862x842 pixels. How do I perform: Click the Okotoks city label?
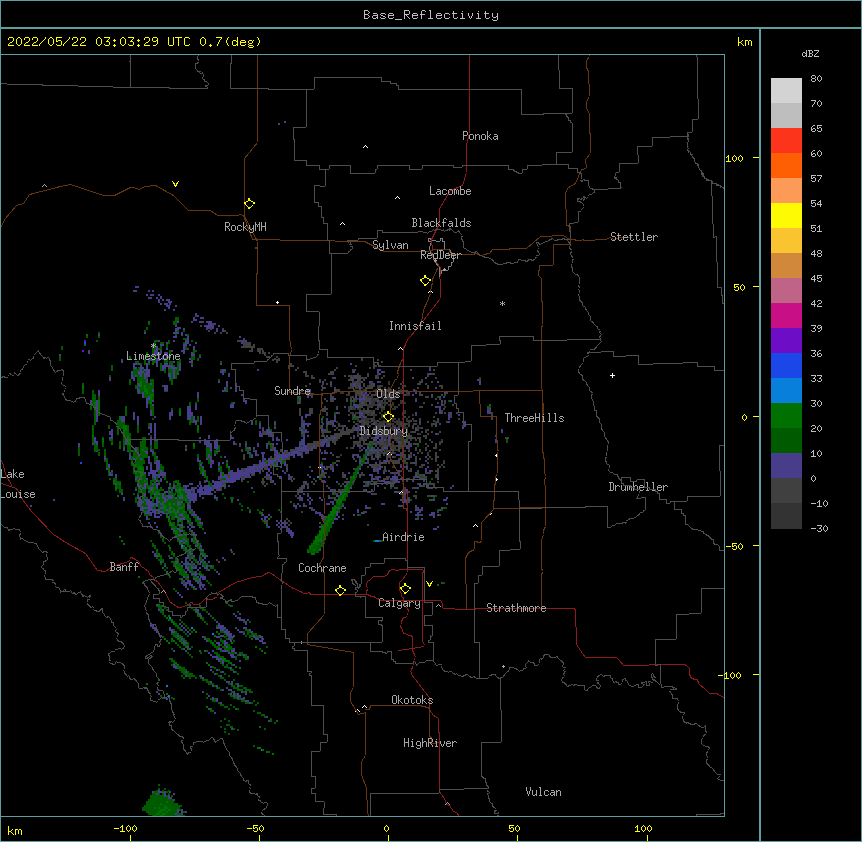[412, 700]
